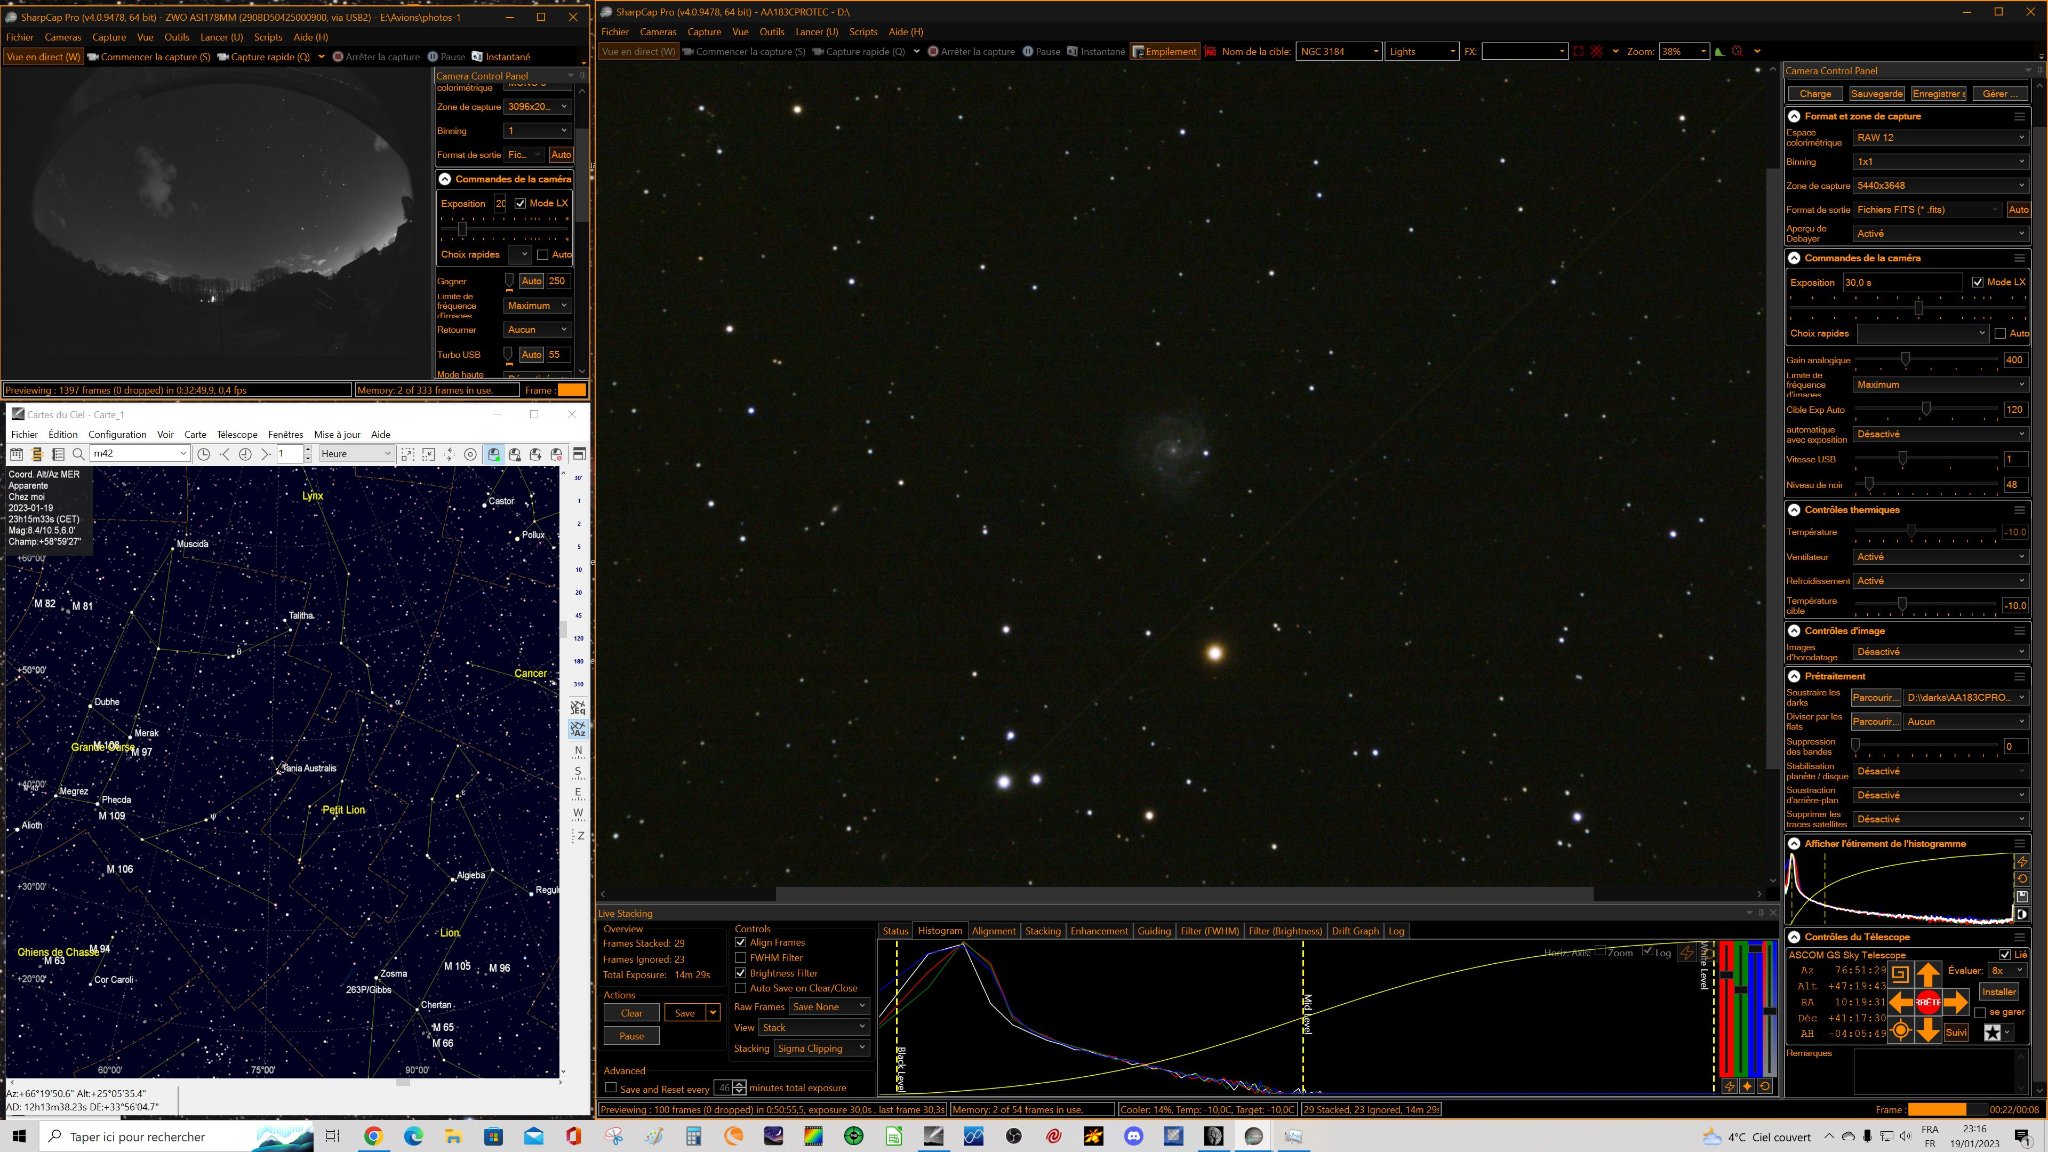Collapse the Contrôles thermiques section
This screenshot has height=1152, width=2048.
[1794, 510]
